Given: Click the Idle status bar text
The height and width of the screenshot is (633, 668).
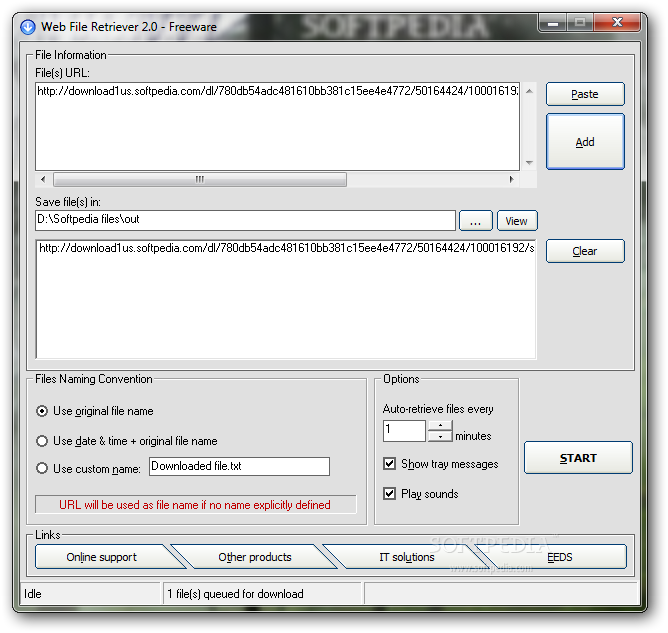Looking at the screenshot, I should coord(33,594).
